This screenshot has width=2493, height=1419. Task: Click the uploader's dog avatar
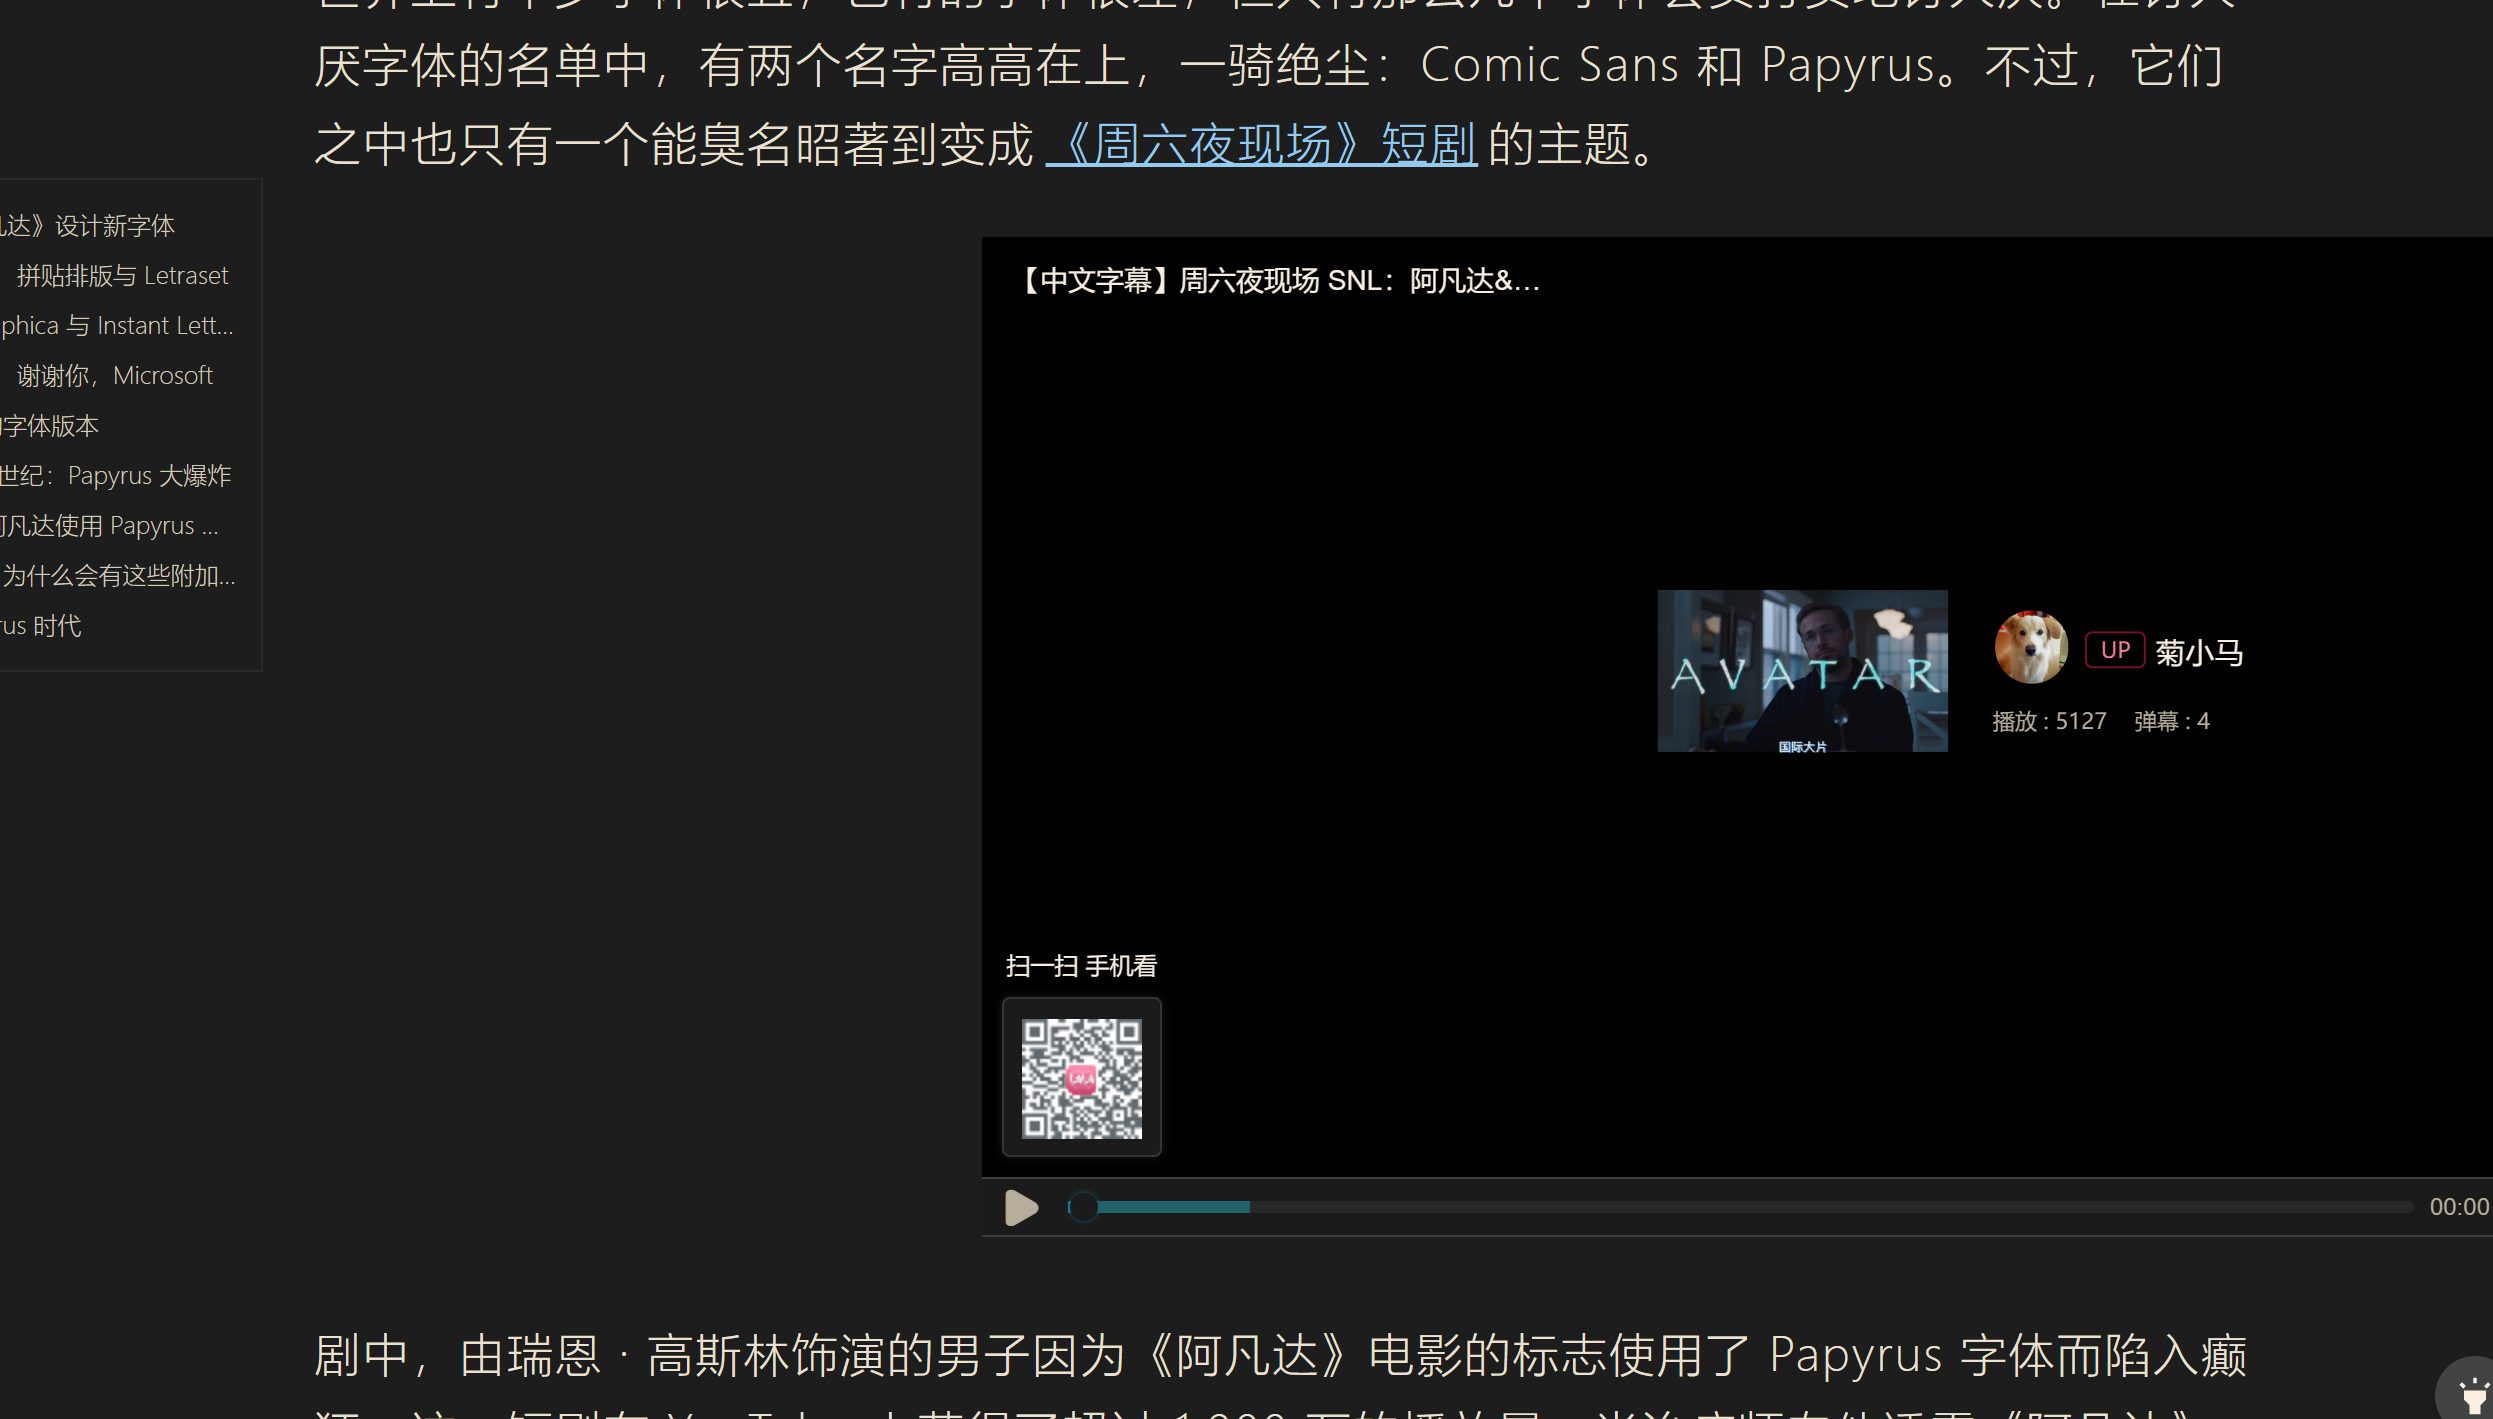click(2030, 648)
